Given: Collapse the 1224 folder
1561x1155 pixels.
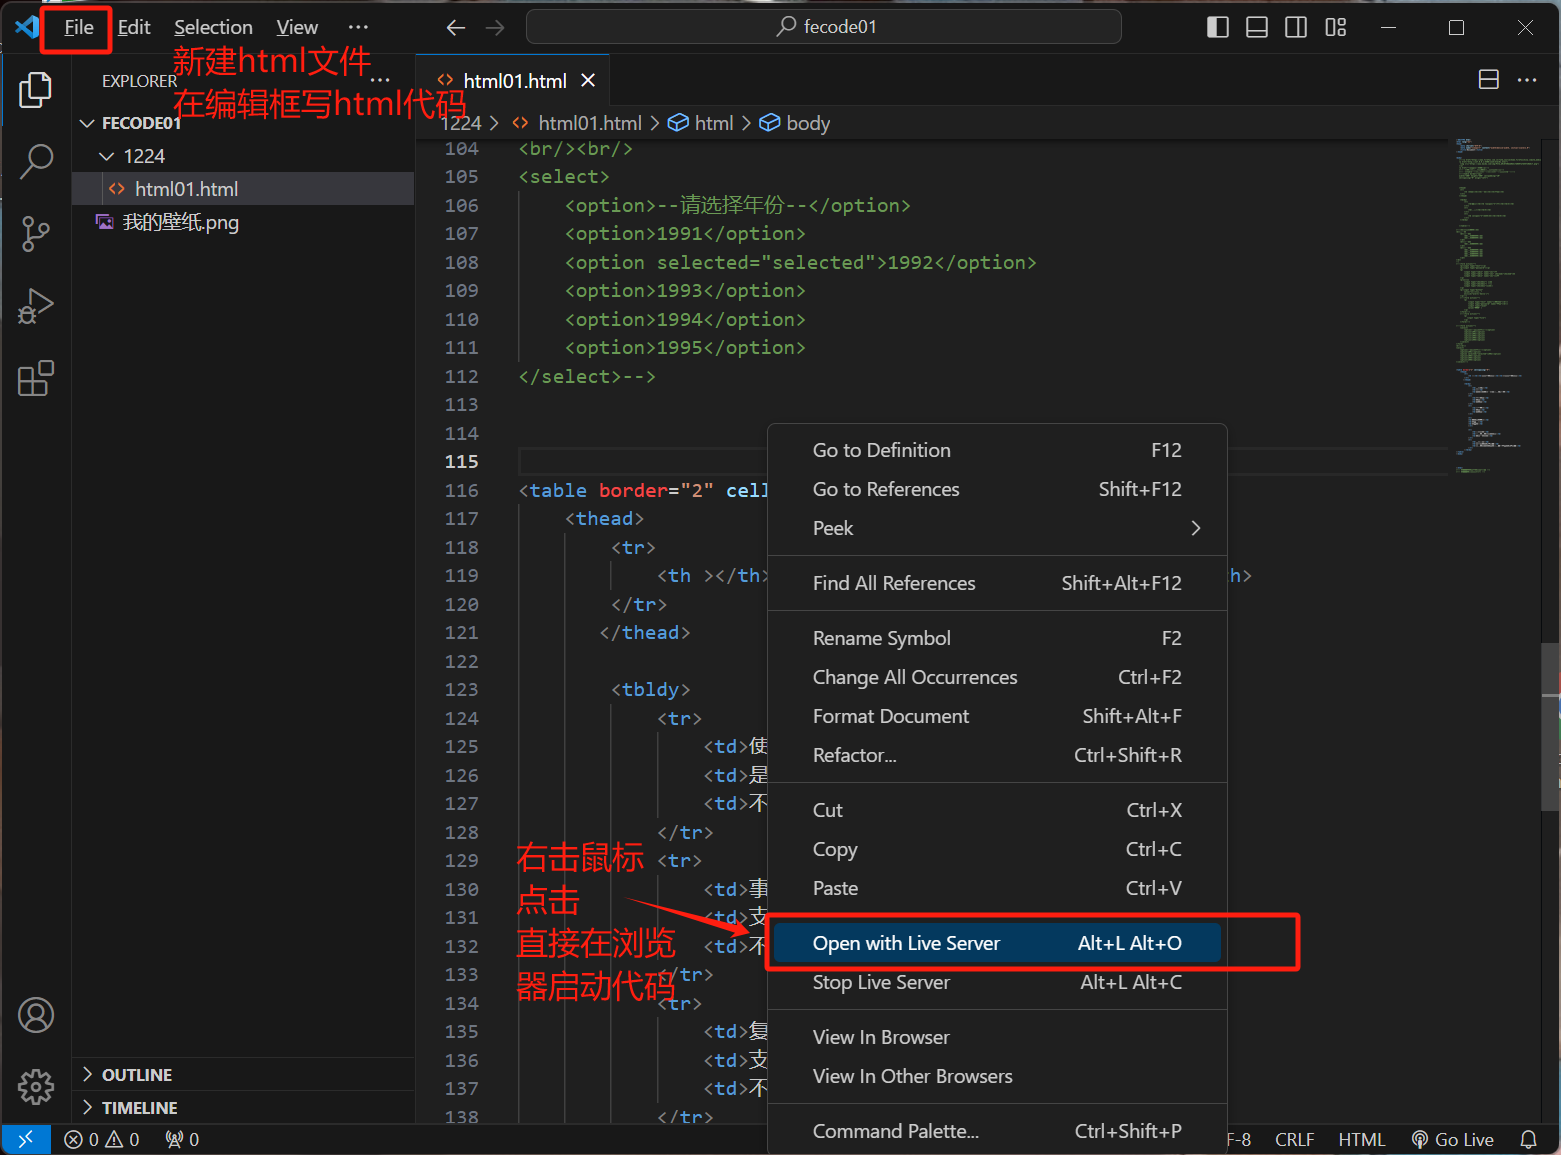Looking at the screenshot, I should click(107, 156).
